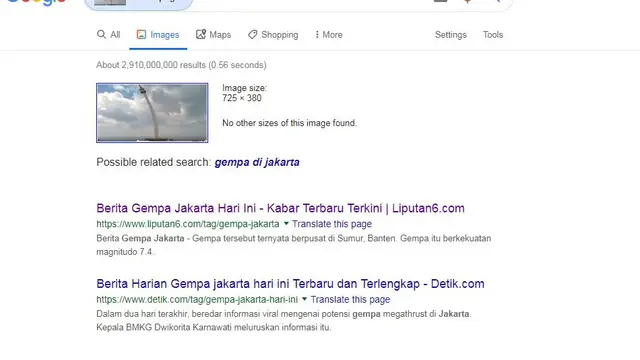Click the Settings link

(451, 35)
